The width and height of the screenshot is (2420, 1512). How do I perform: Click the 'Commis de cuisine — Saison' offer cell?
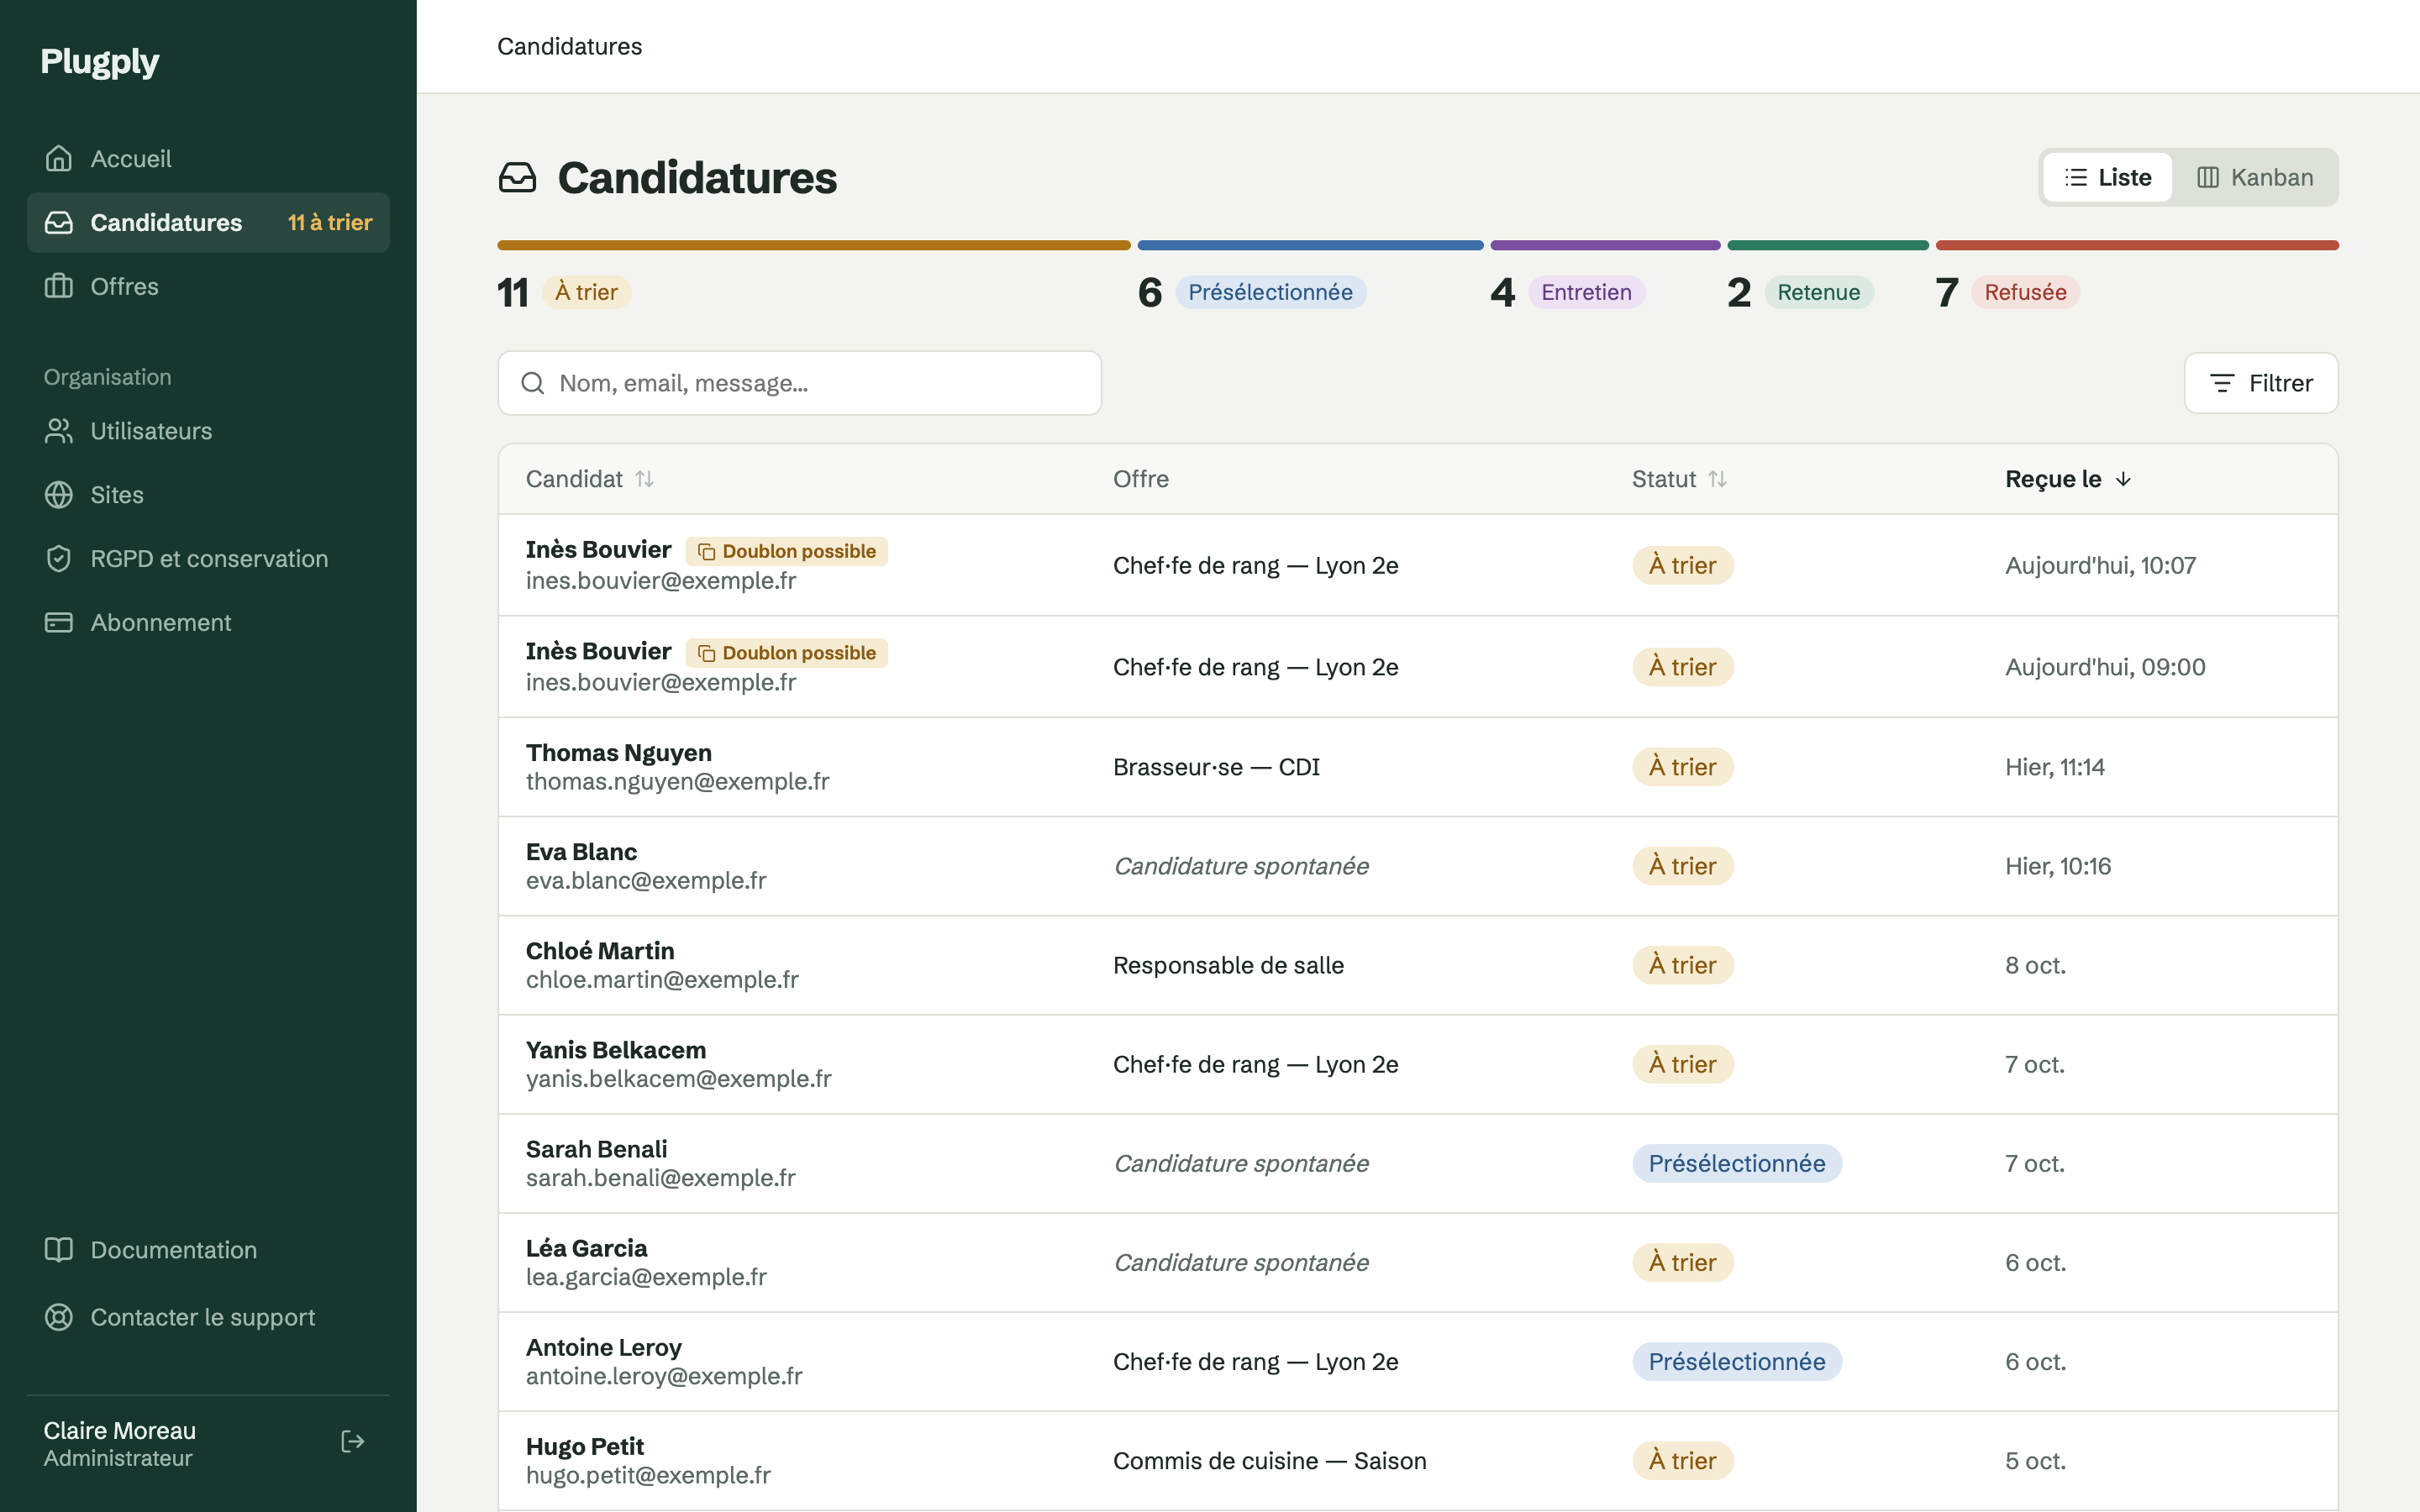pyautogui.click(x=1269, y=1461)
